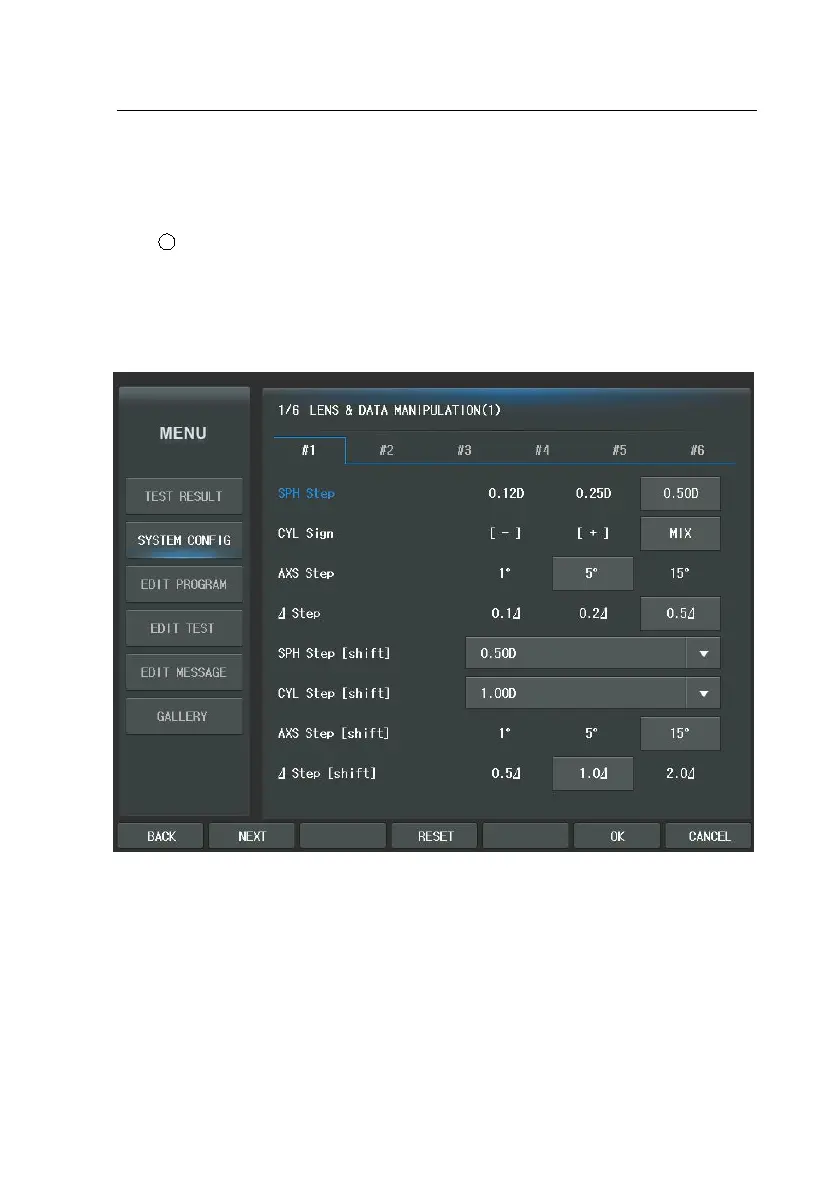The image size is (839, 1191).
Task: Set AXS Step [shift] to 1°
Action: [506, 734]
